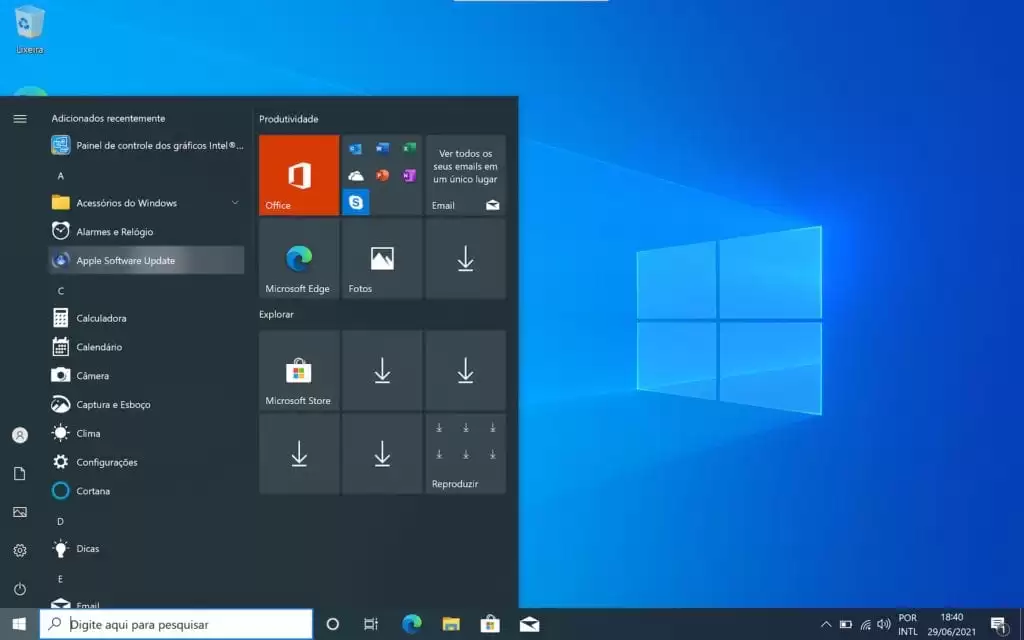Click the download tile beside Fotos
The height and width of the screenshot is (640, 1024).
click(466, 259)
